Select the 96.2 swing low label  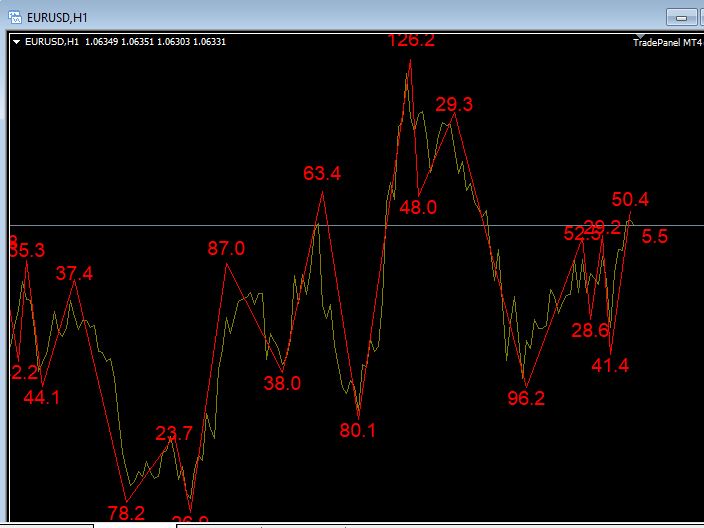(526, 398)
